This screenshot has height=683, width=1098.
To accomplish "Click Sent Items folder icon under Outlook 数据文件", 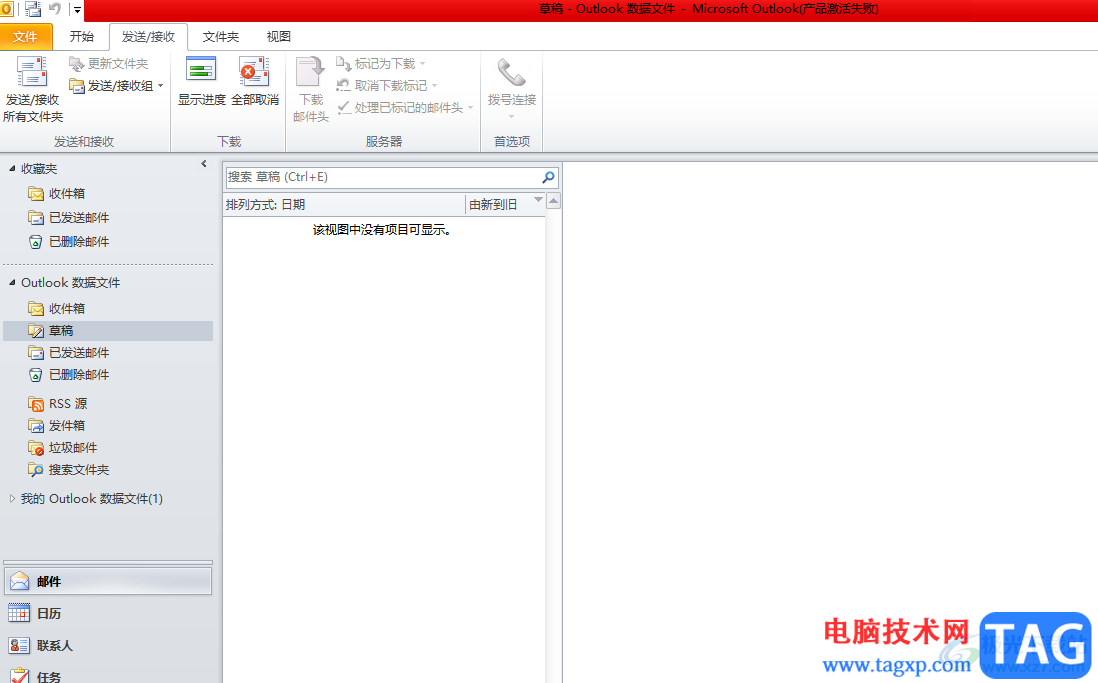I will point(36,352).
